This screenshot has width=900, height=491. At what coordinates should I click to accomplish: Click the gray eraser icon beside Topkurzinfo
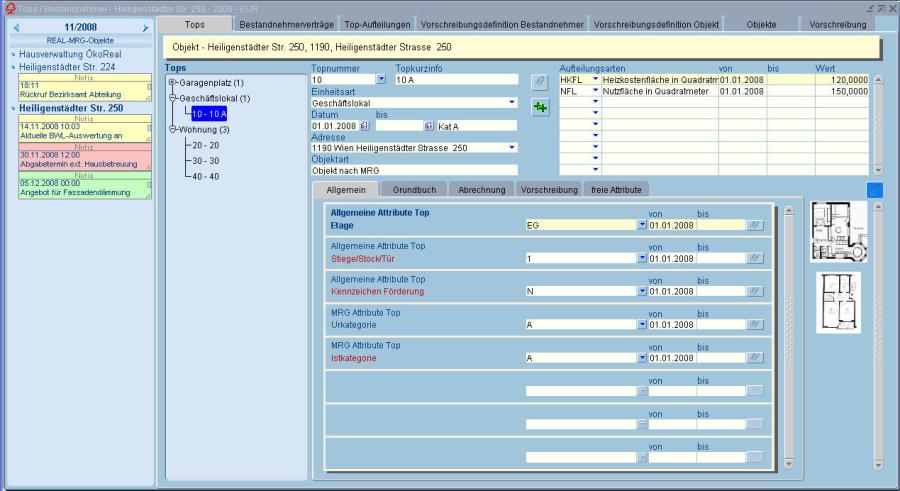(540, 82)
